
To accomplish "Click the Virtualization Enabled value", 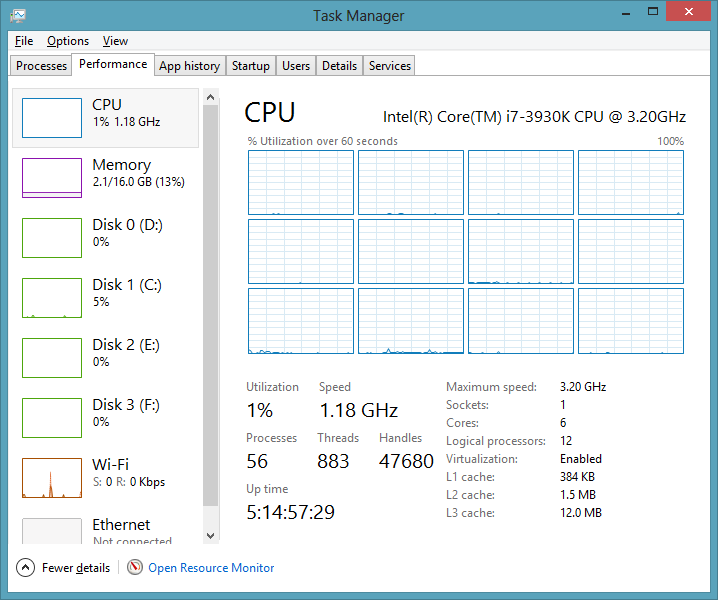I will tap(581, 459).
